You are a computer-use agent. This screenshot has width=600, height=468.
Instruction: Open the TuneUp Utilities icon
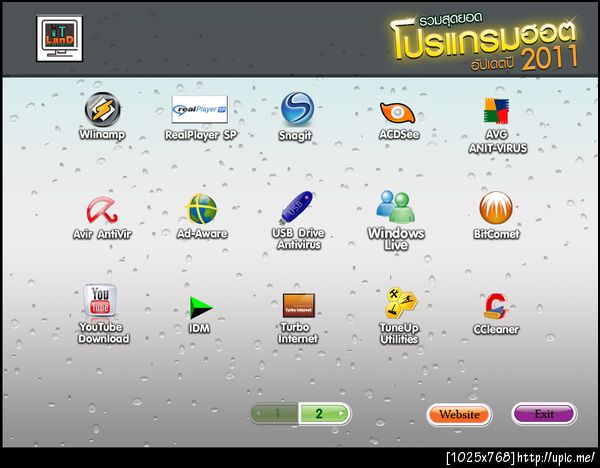(x=400, y=303)
